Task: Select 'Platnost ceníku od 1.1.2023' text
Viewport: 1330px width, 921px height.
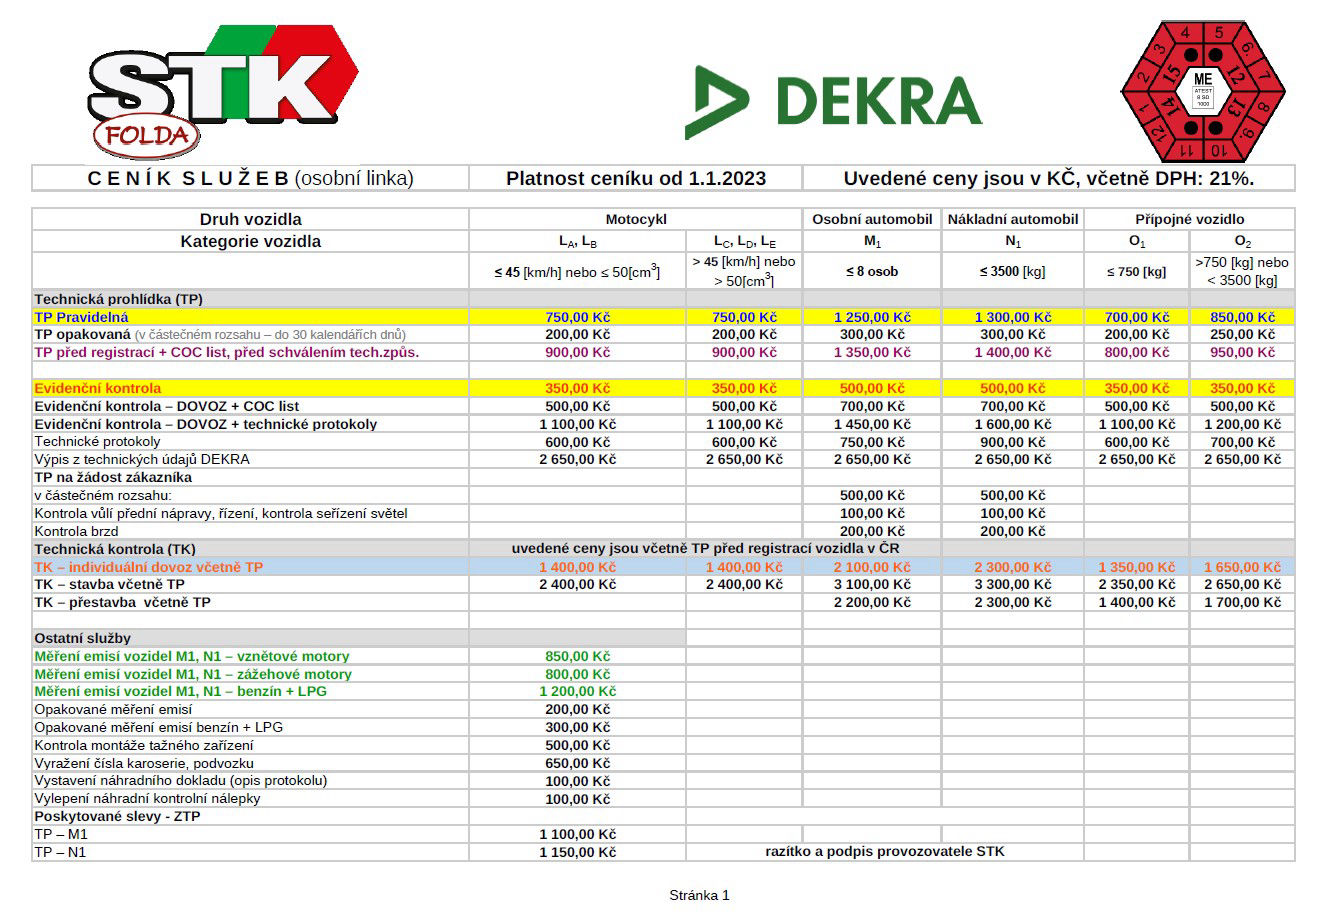Action: pos(636,179)
